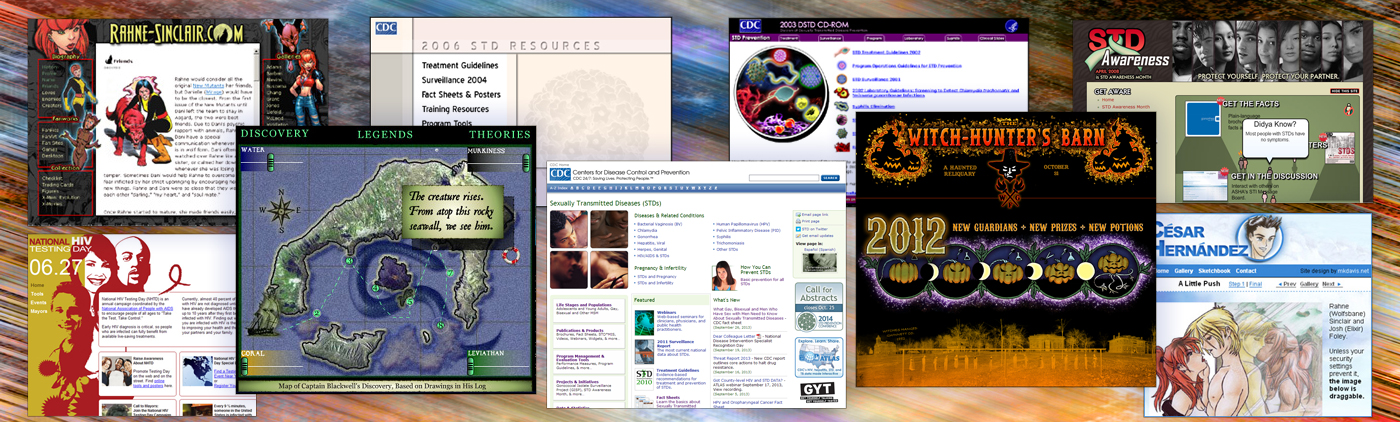Open Events in HIV Testing Day menu

(38, 303)
